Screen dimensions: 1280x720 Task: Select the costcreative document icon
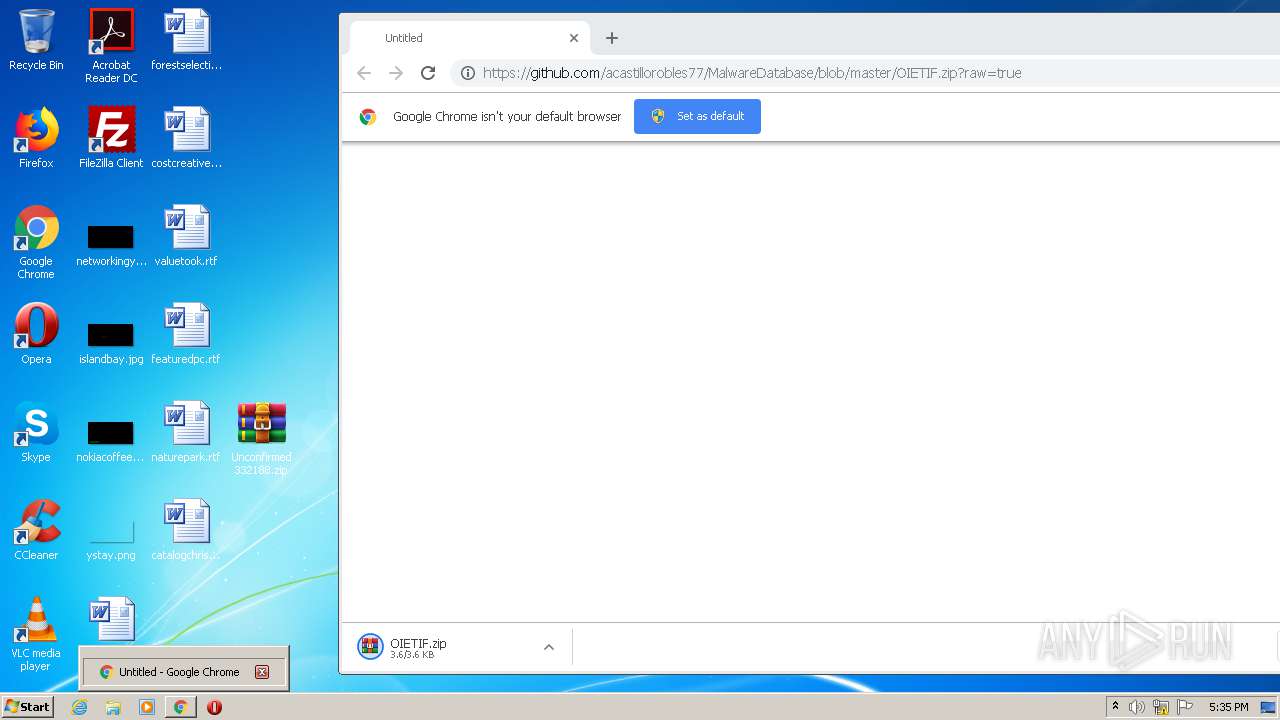point(186,138)
